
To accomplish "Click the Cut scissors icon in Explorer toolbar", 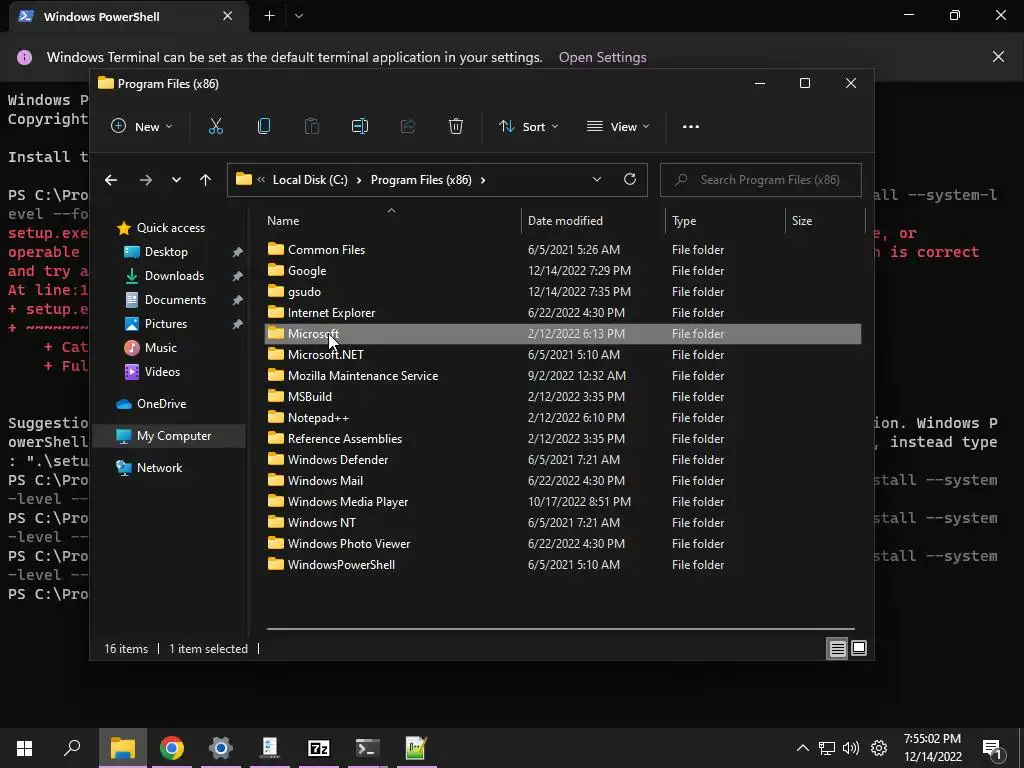I will [216, 126].
